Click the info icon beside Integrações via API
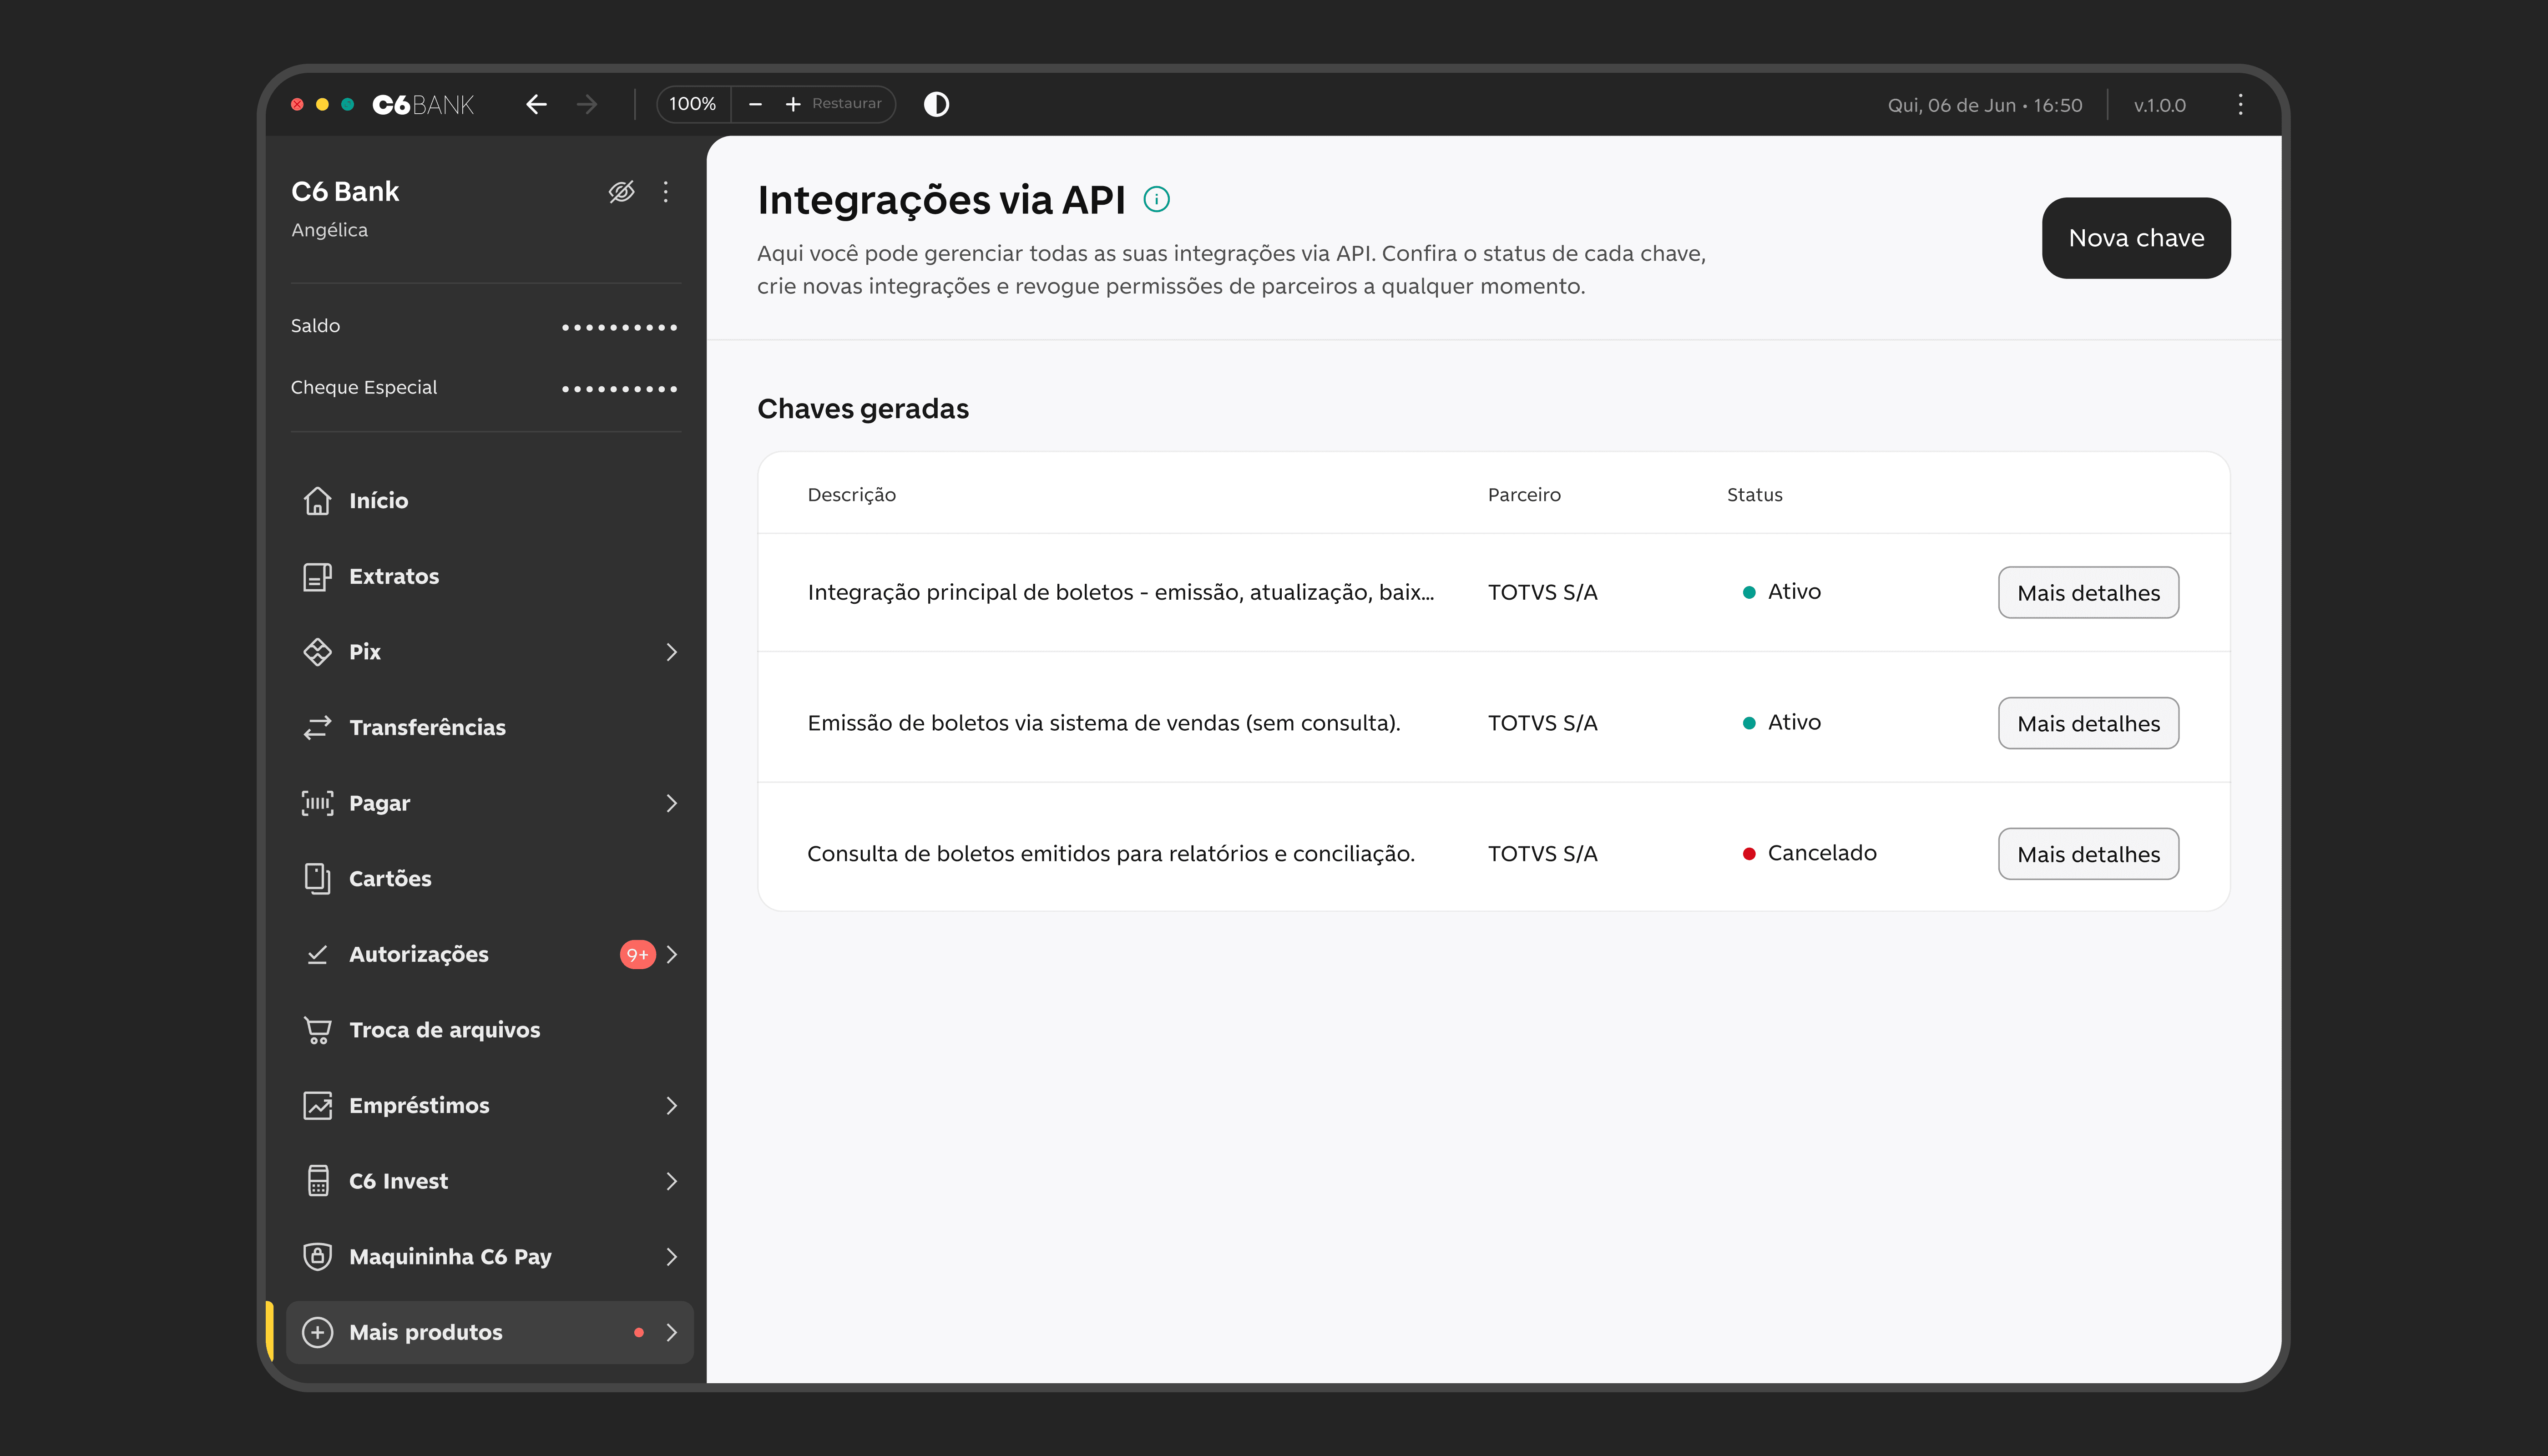The image size is (2548, 1456). point(1156,199)
